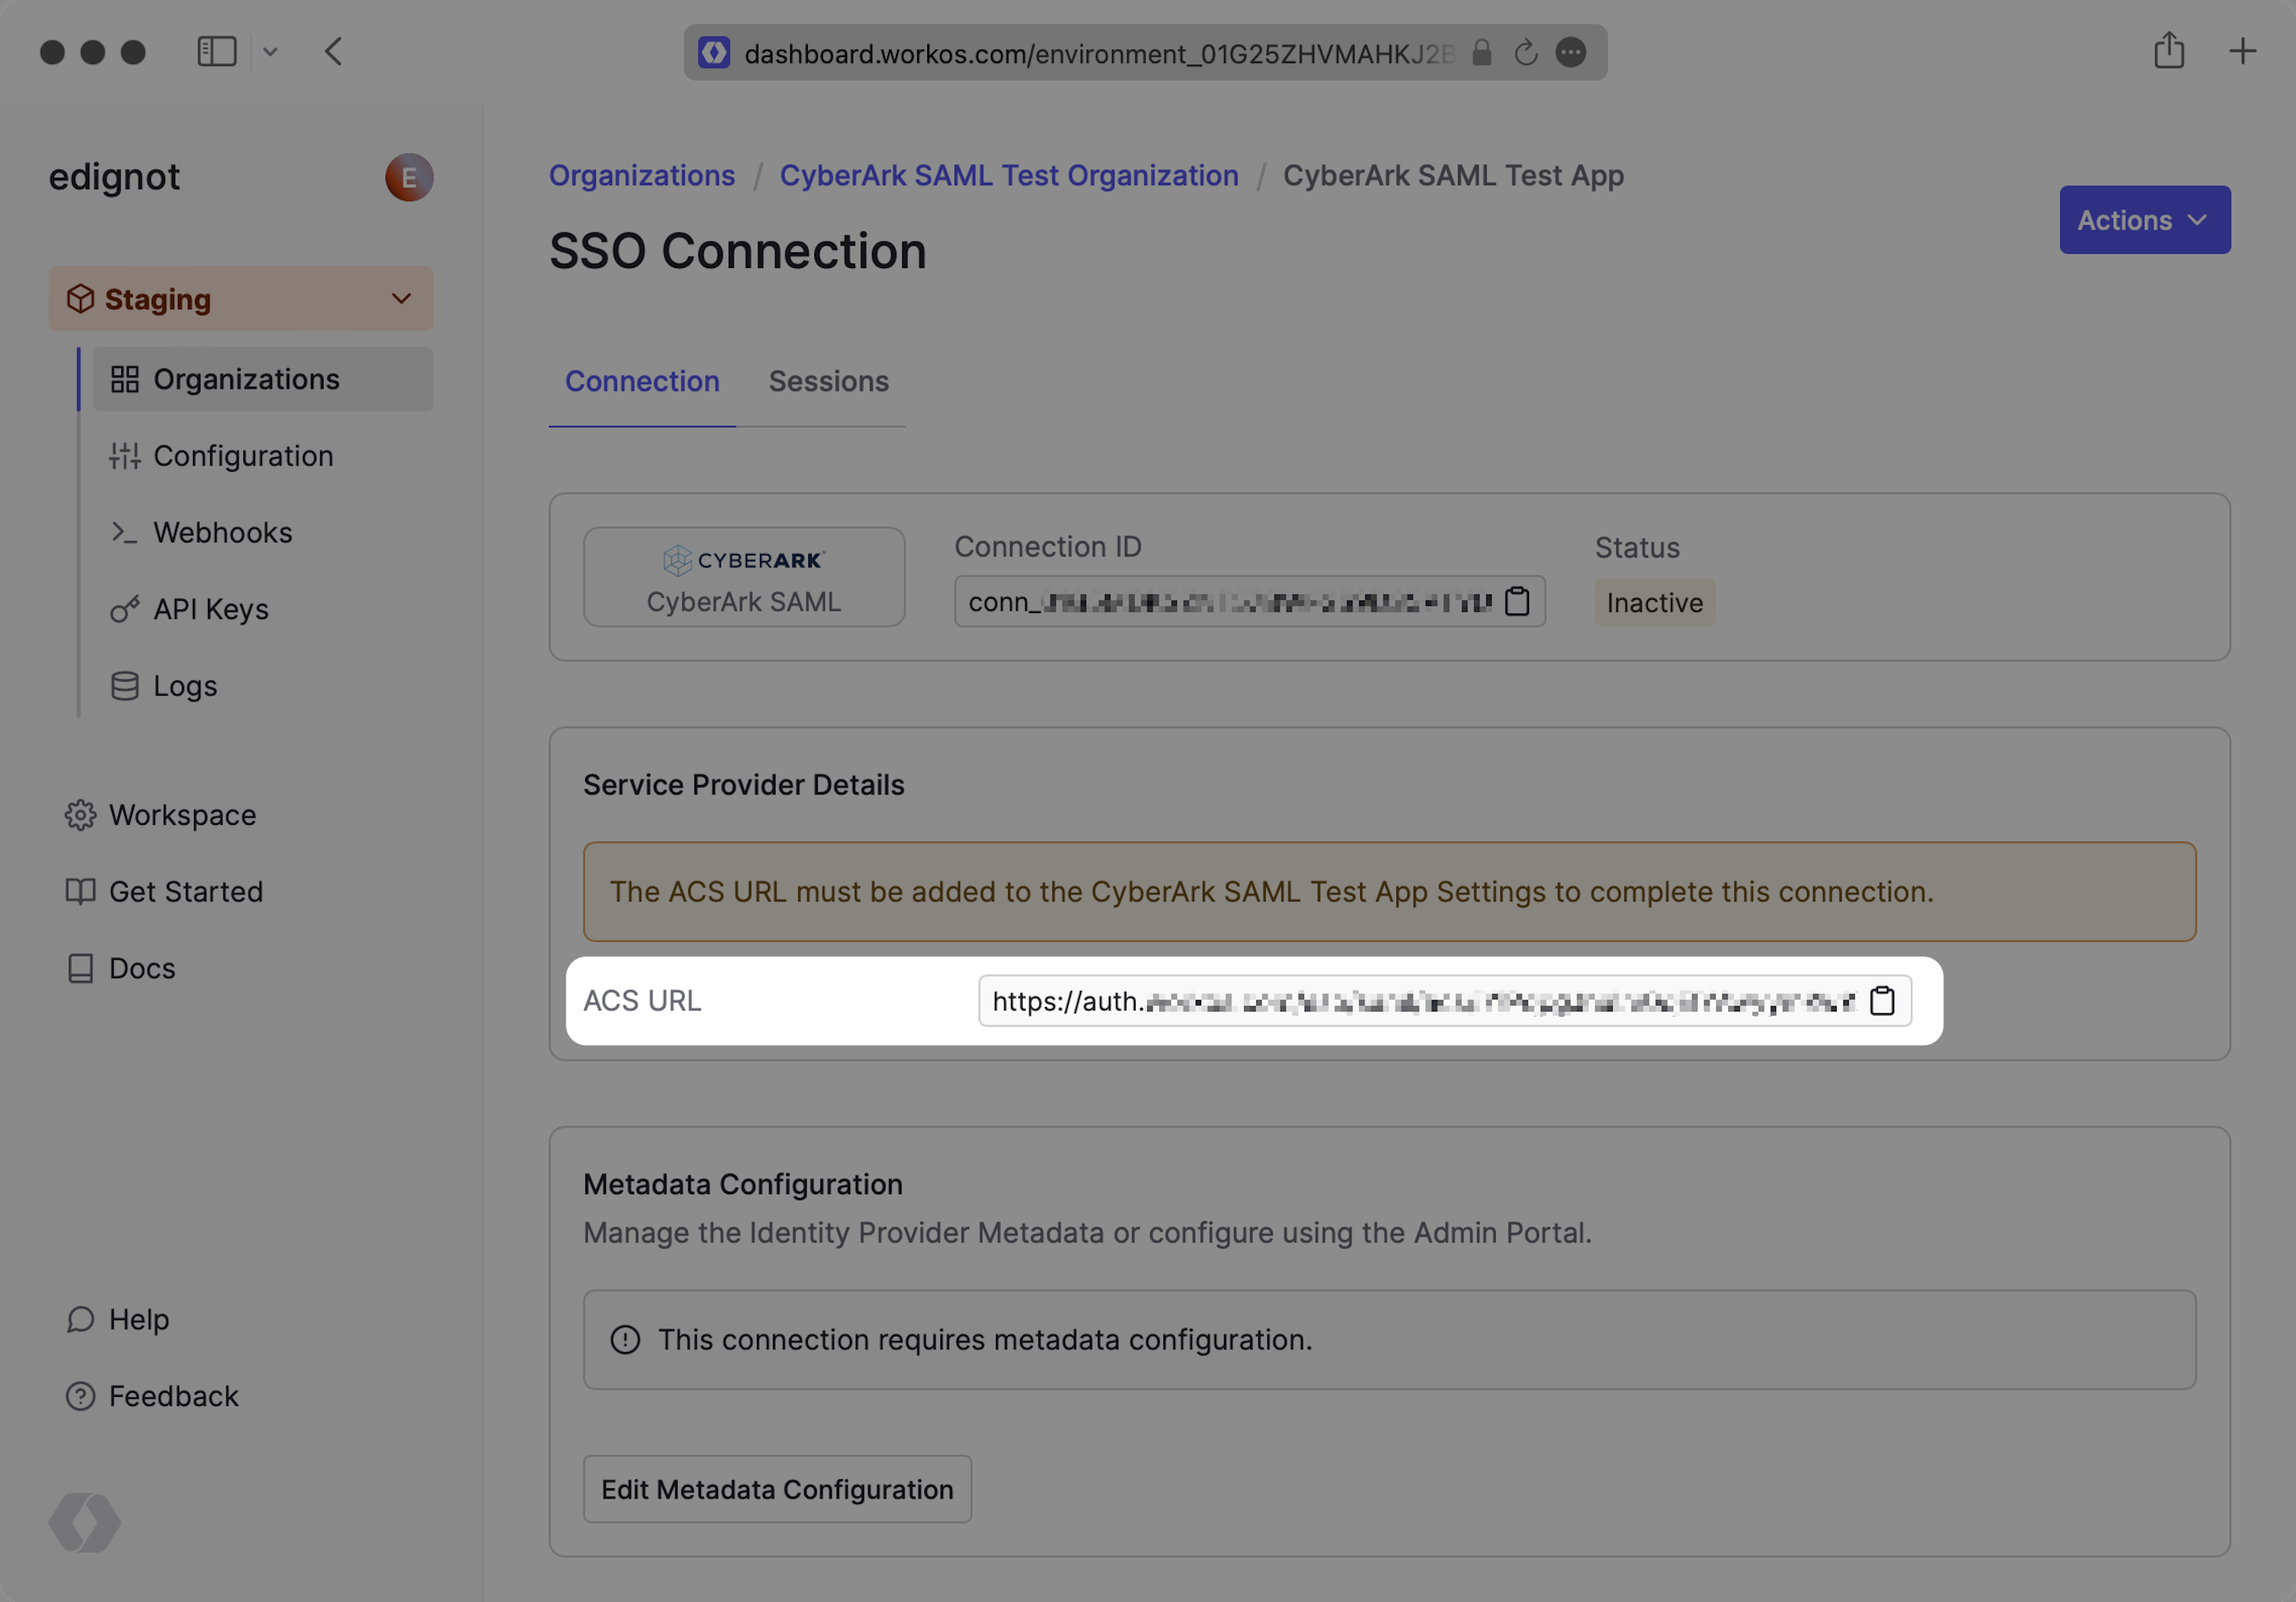This screenshot has width=2296, height=1602.
Task: Reload the page using refresh icon
Action: (x=1525, y=53)
